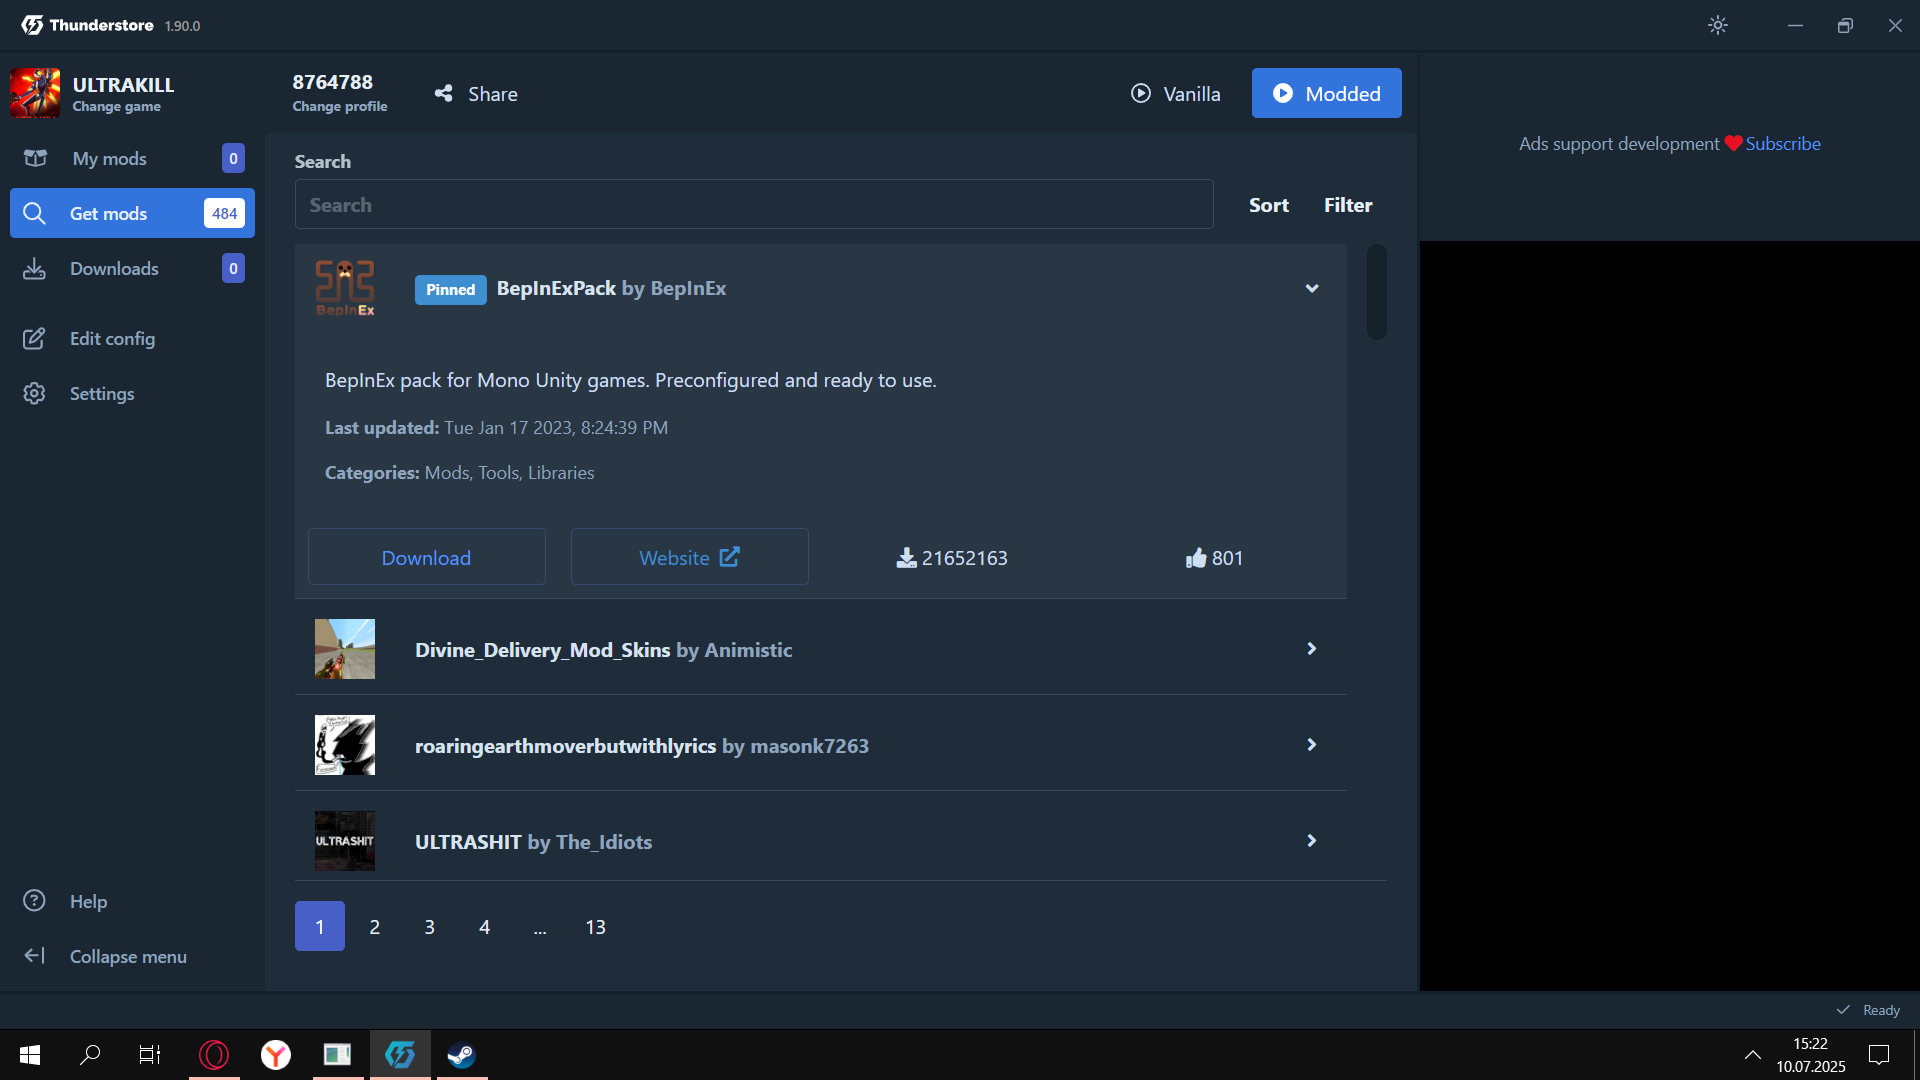The width and height of the screenshot is (1920, 1080).
Task: Download the BepInExPack mod
Action: (426, 557)
